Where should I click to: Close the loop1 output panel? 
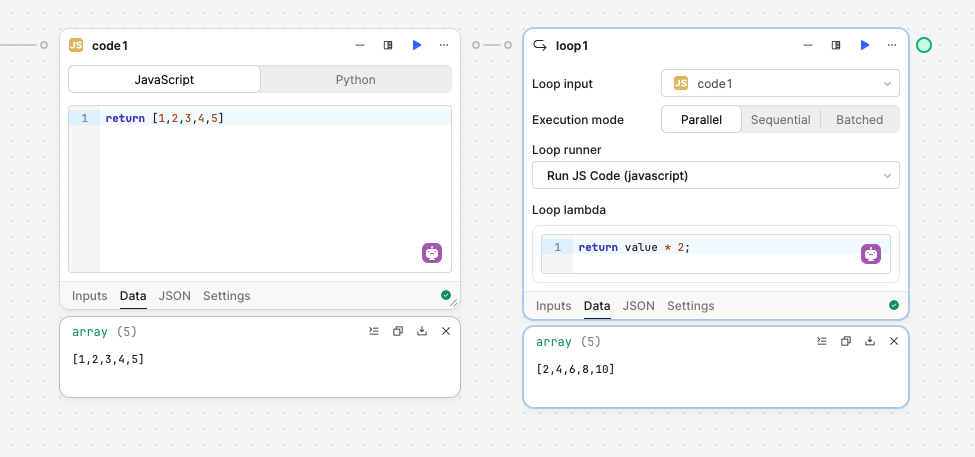coord(894,341)
